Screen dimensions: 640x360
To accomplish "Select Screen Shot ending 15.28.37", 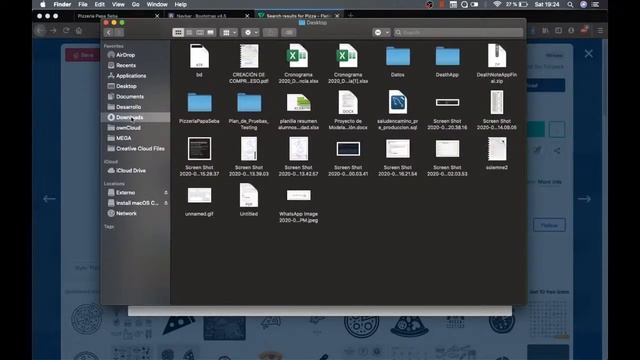I will [199, 149].
